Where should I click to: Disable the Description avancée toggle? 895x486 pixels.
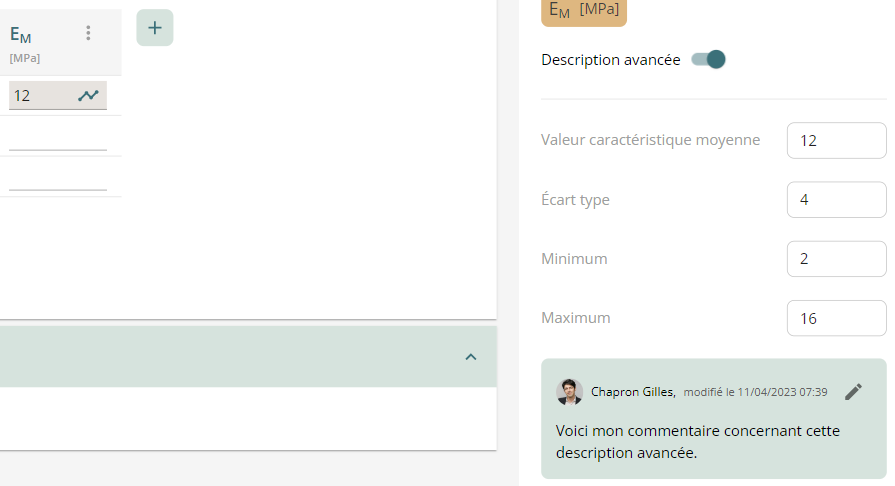tap(709, 60)
